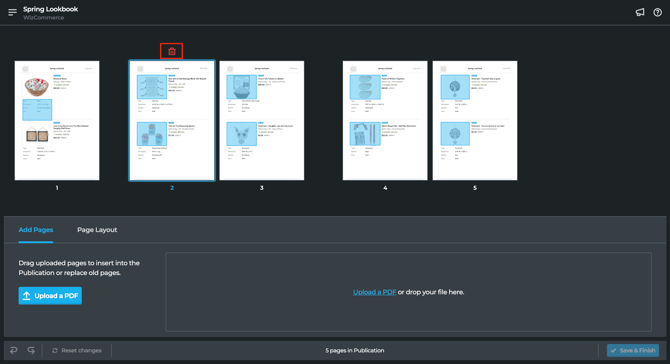Delete page 2 with trash icon
670x364 pixels.
coord(172,51)
